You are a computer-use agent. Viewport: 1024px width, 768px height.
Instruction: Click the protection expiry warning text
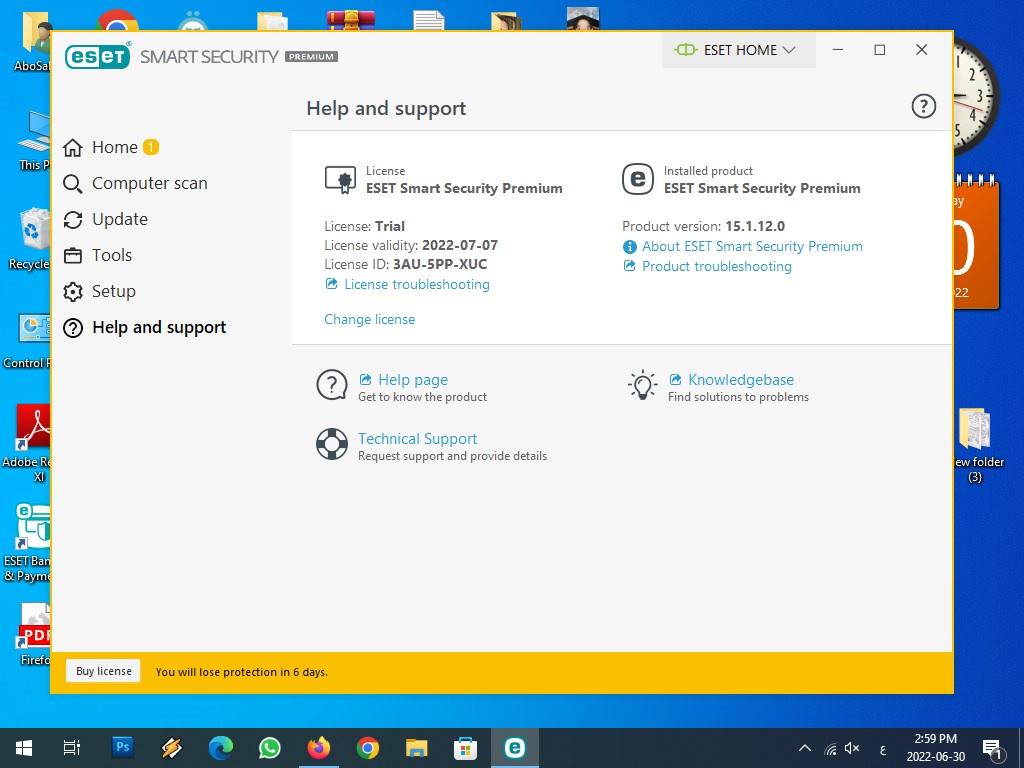[x=242, y=672]
